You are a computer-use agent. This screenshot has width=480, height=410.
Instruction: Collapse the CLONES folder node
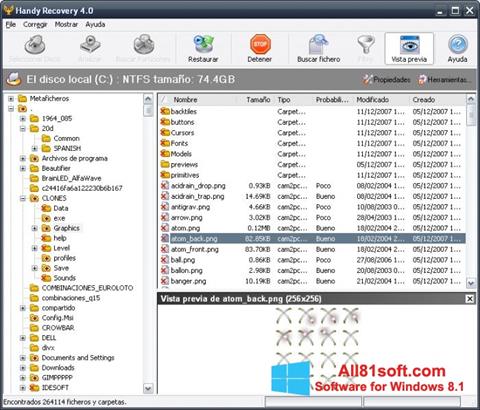(23, 199)
